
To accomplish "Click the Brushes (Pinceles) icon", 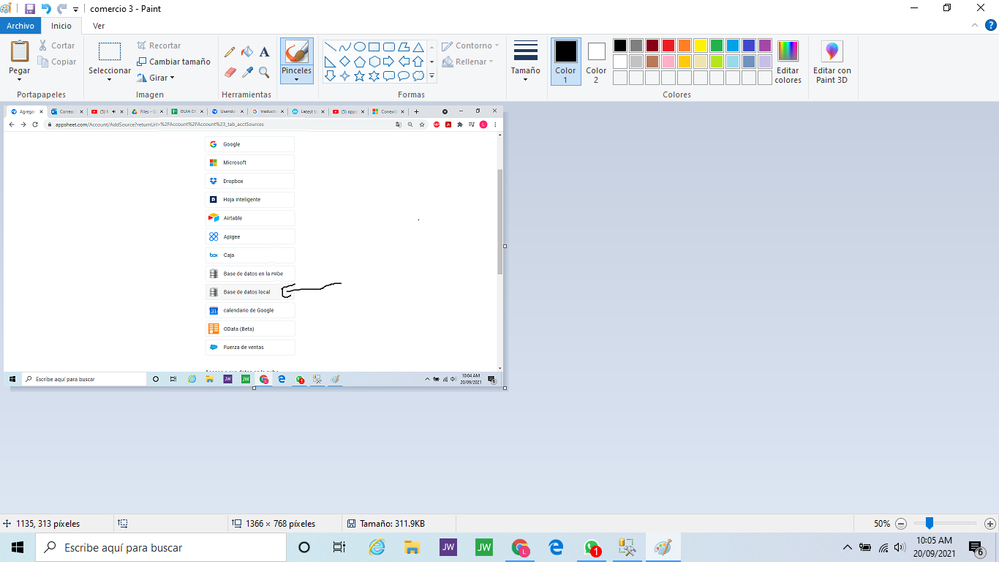I will tap(297, 52).
